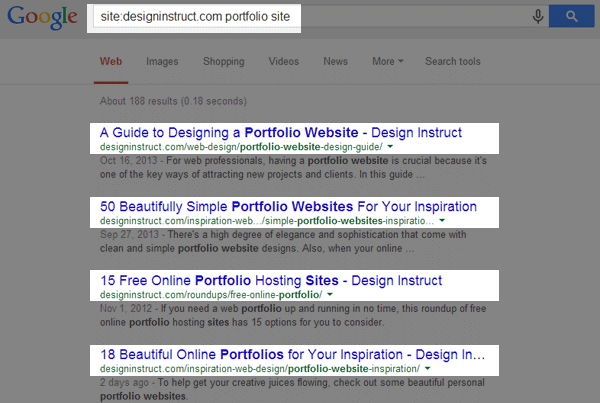Click URL designinstruct.com/inspiration-web-design/portfolio-website-inspiration/
Viewport: 600px width, 403px height.
click(x=260, y=369)
